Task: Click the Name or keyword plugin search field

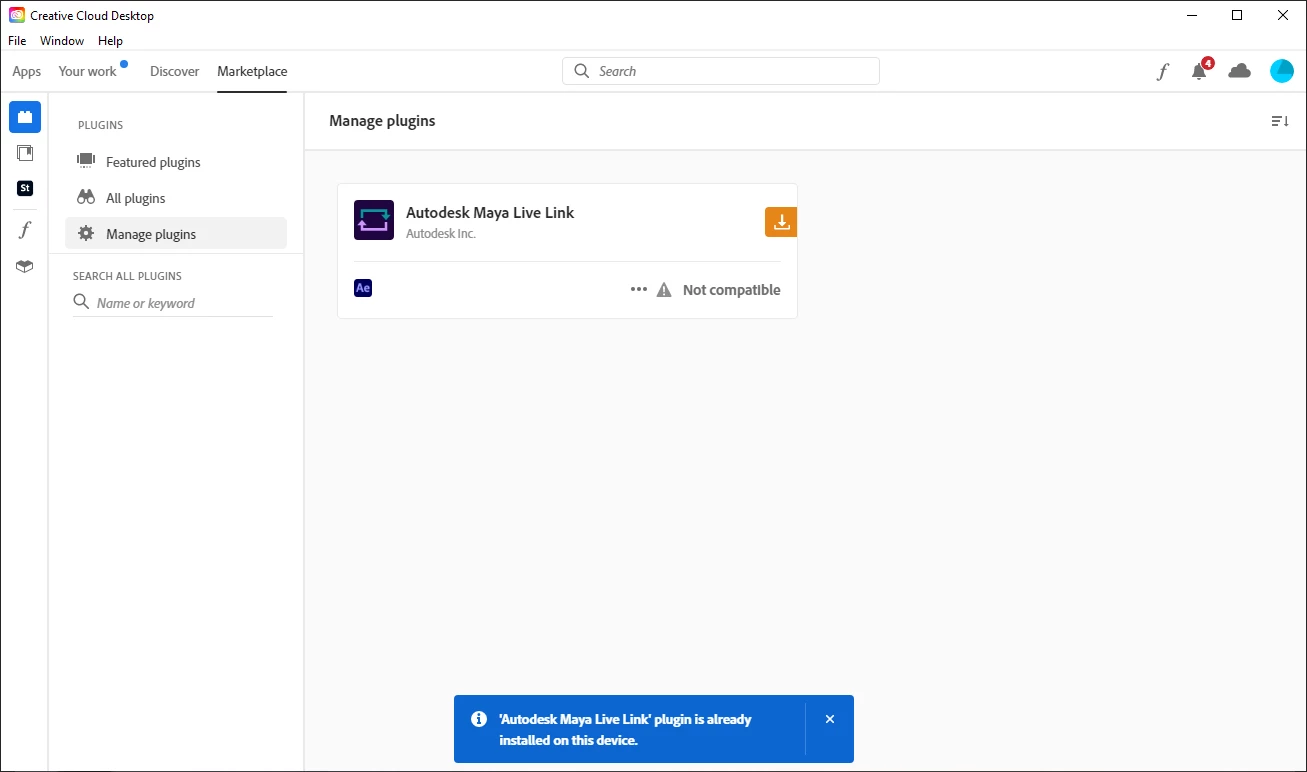Action: tap(172, 303)
